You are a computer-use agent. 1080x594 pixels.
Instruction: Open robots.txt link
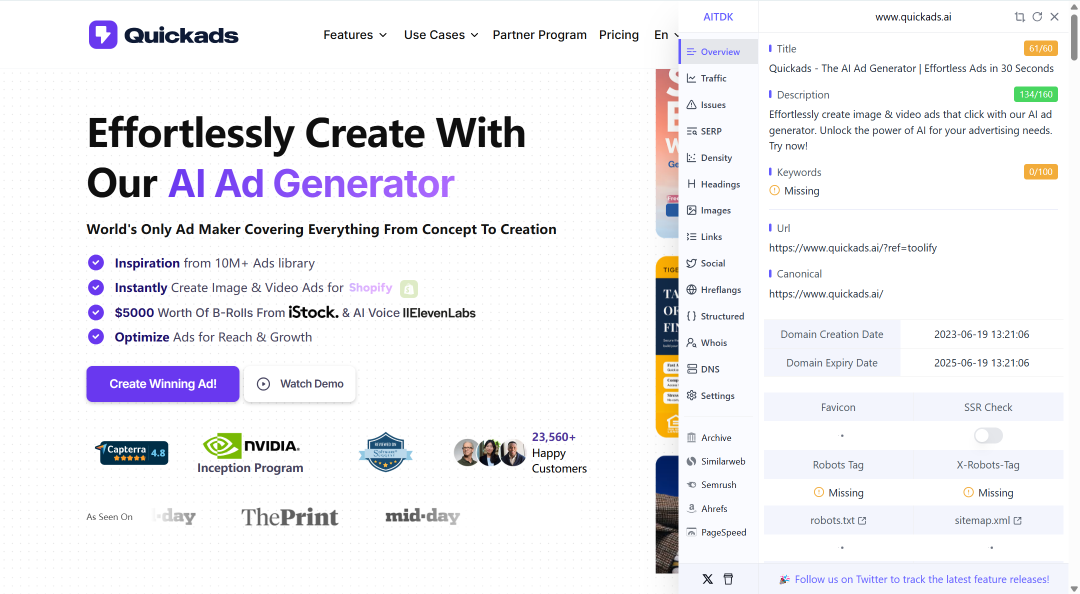coord(838,520)
